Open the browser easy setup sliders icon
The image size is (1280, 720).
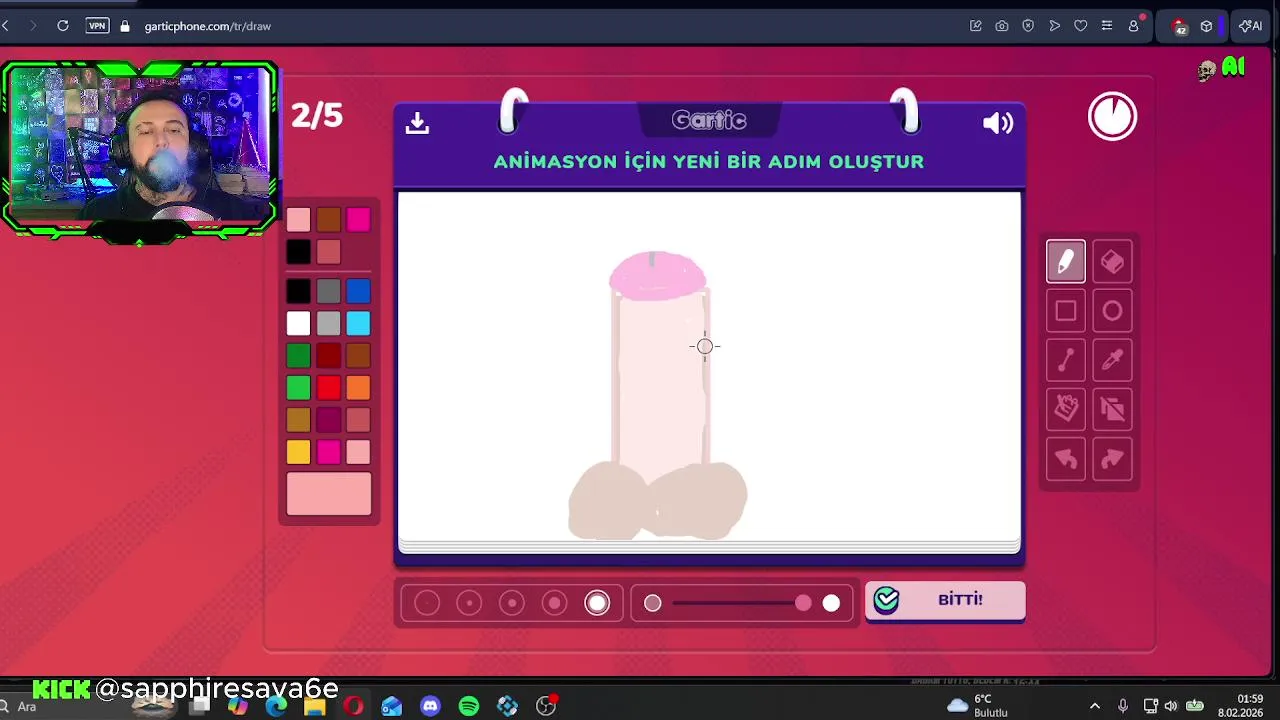pos(1107,26)
